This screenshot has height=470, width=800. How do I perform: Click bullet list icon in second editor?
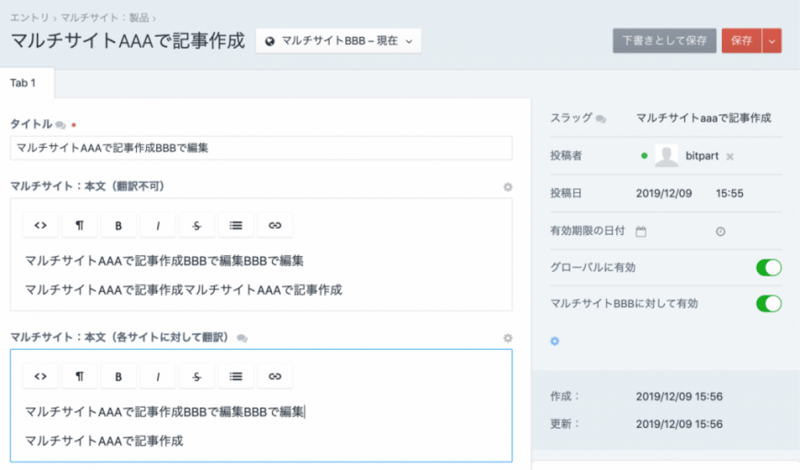tap(235, 376)
